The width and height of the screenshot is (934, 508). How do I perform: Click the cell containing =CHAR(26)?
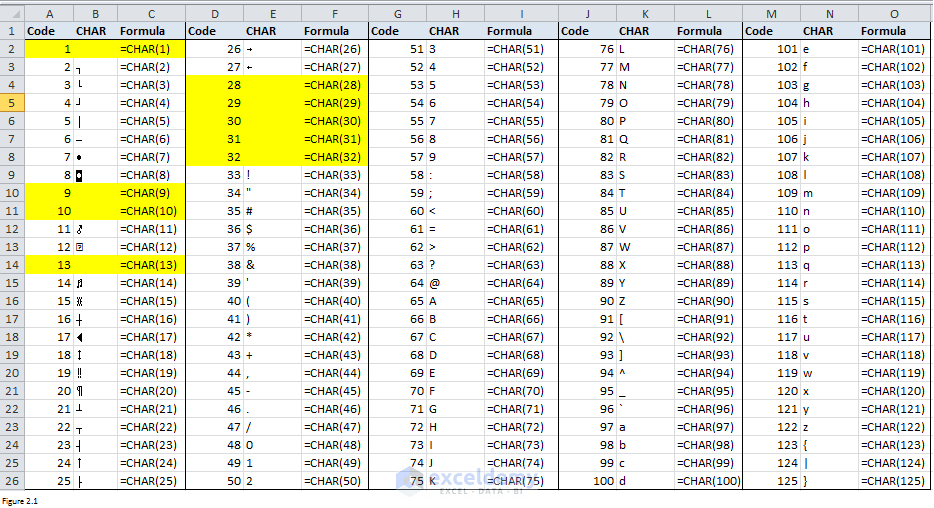pyautogui.click(x=335, y=49)
